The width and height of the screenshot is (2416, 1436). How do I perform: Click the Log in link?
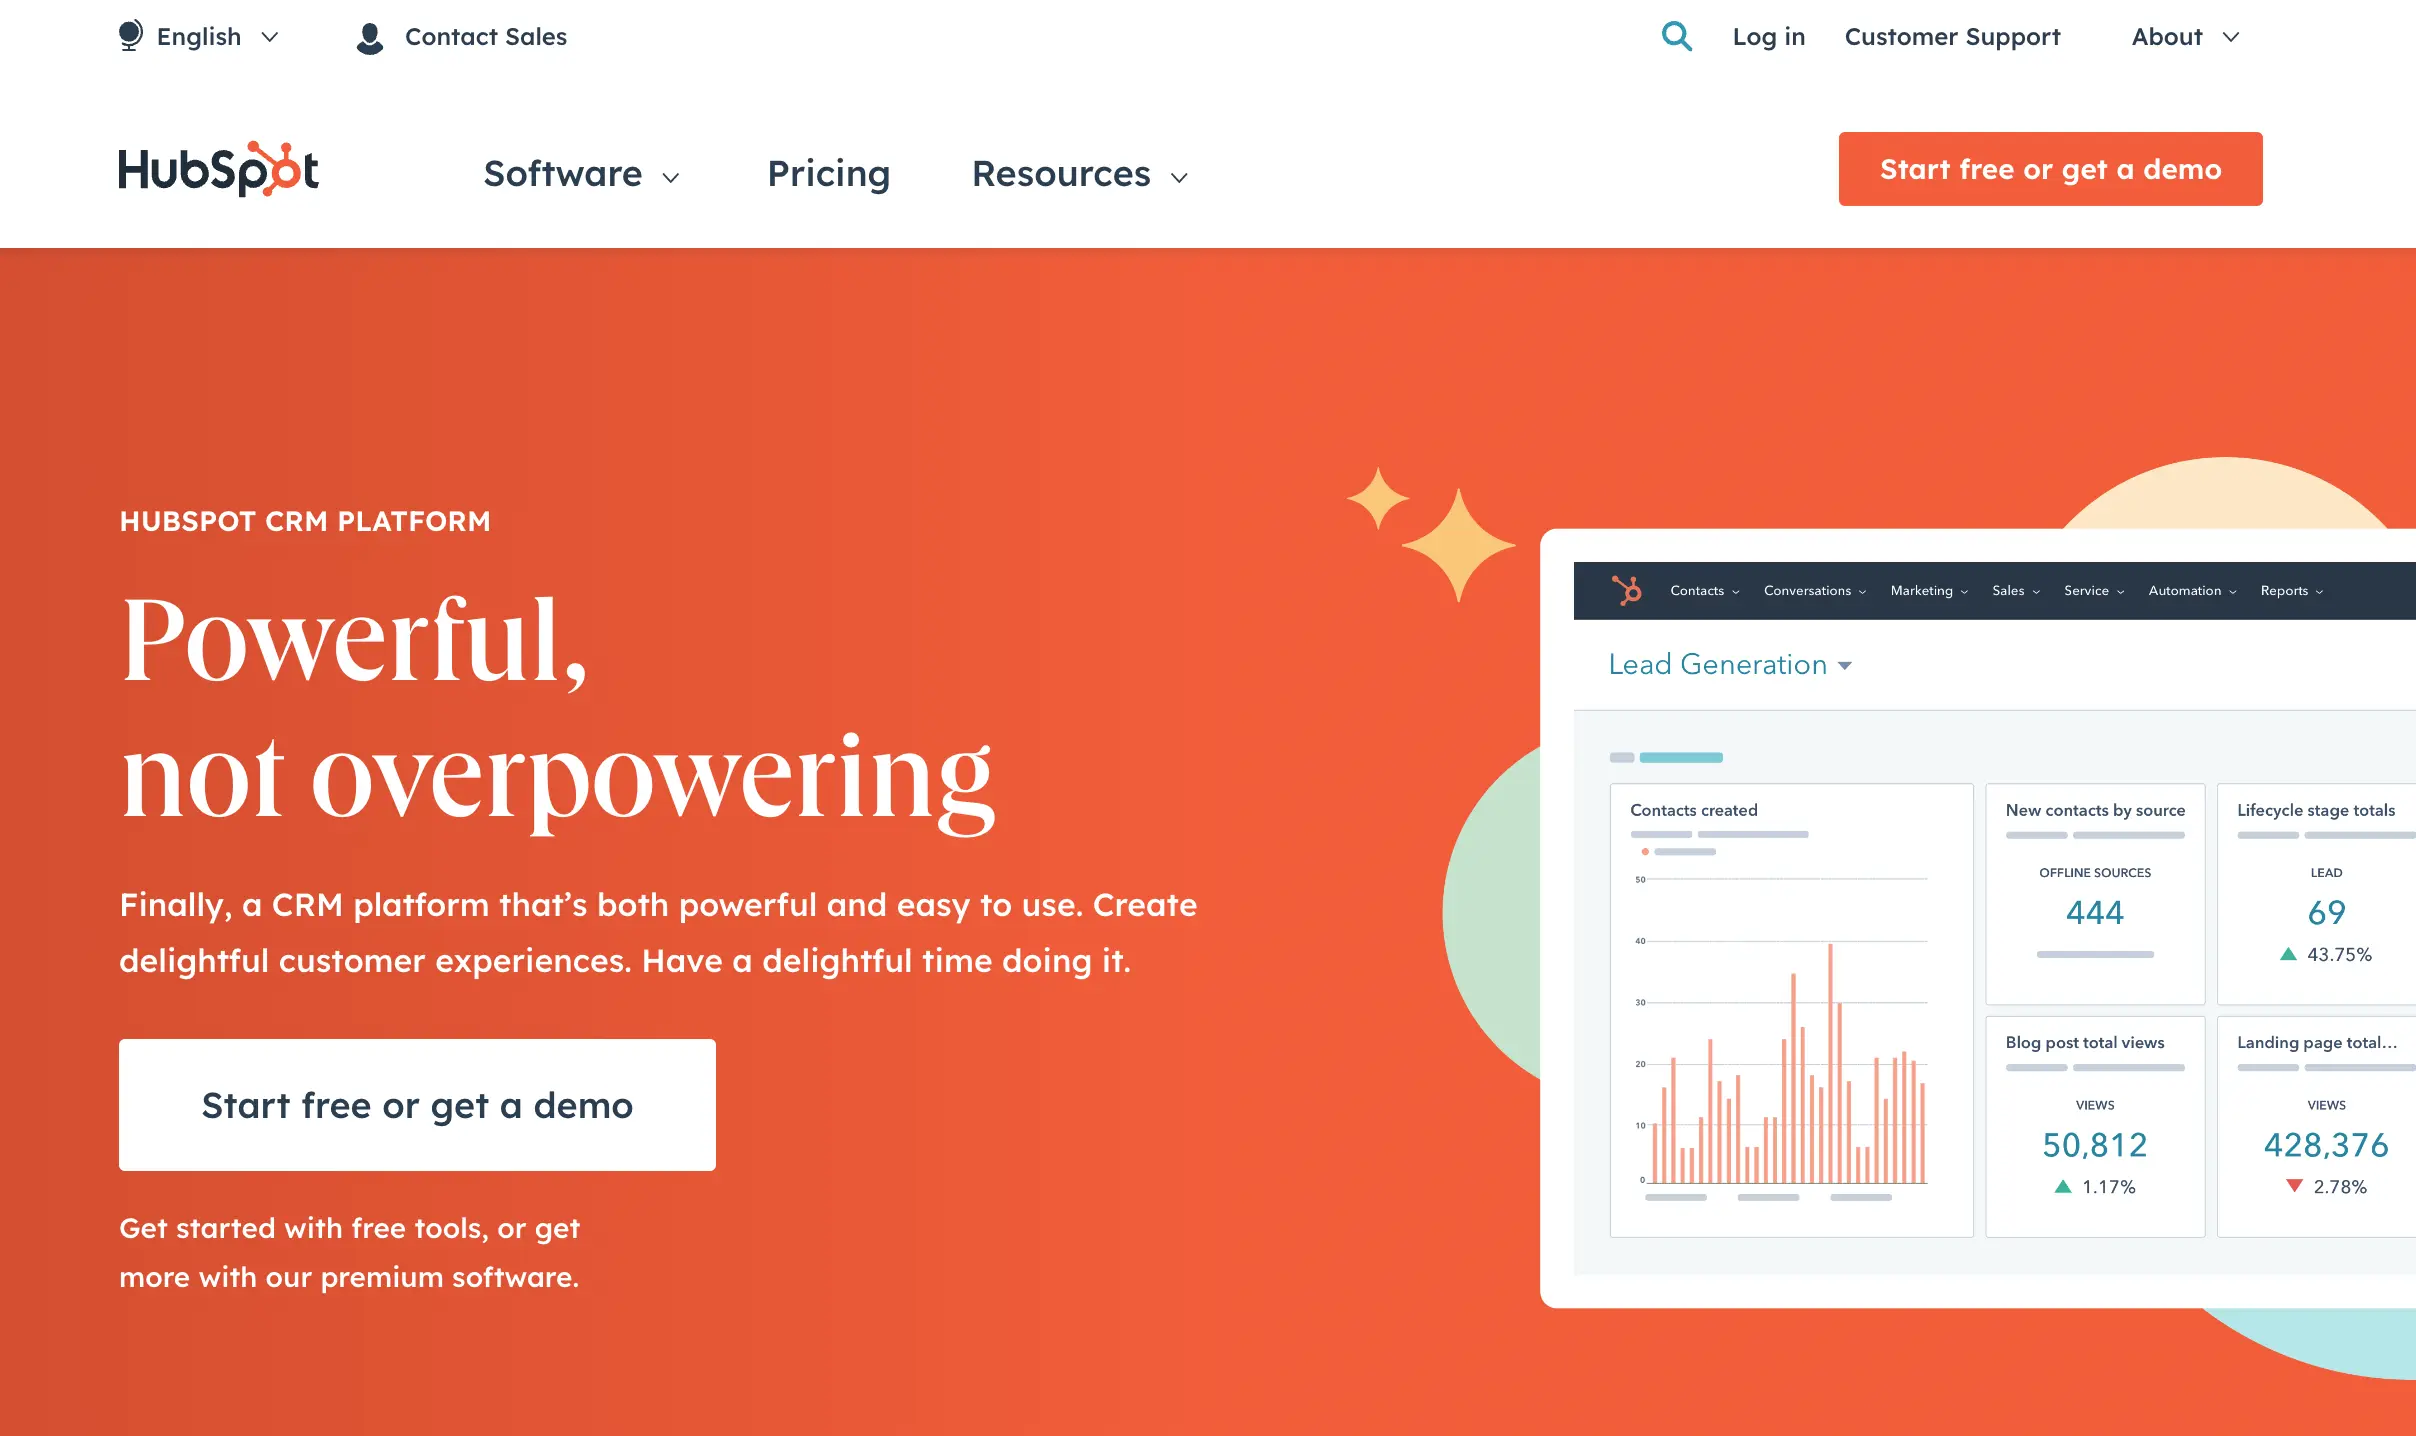(x=1768, y=36)
